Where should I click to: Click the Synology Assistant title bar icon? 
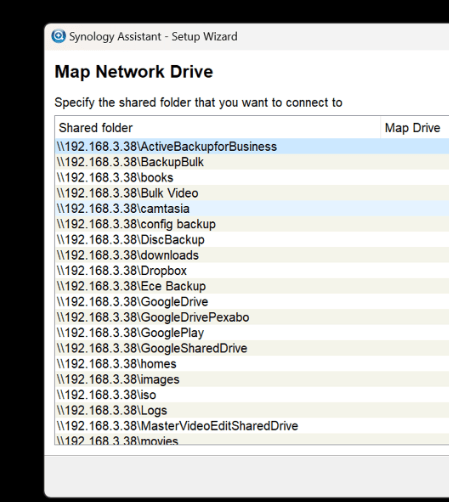coord(59,36)
